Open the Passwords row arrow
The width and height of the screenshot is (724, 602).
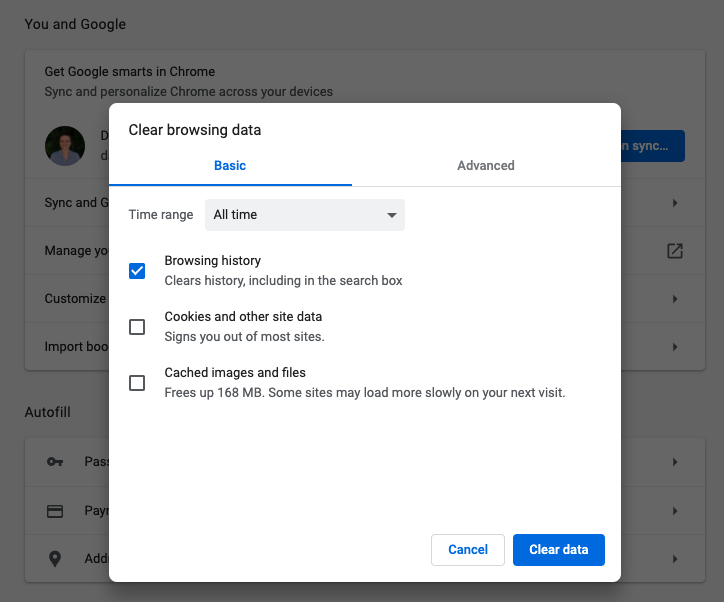[x=675, y=462]
